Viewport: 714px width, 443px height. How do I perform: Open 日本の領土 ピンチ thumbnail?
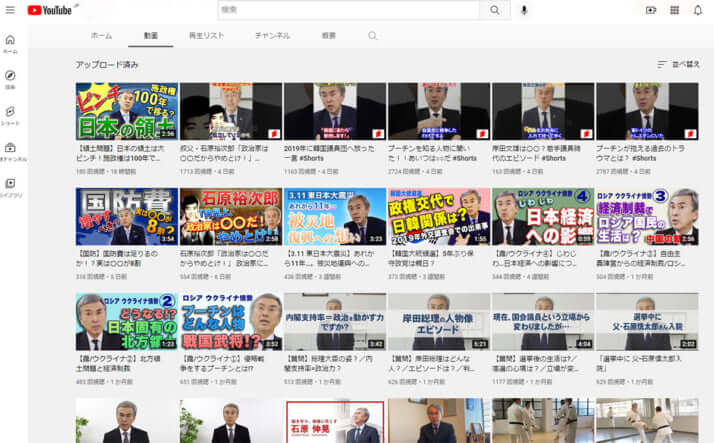(x=127, y=111)
